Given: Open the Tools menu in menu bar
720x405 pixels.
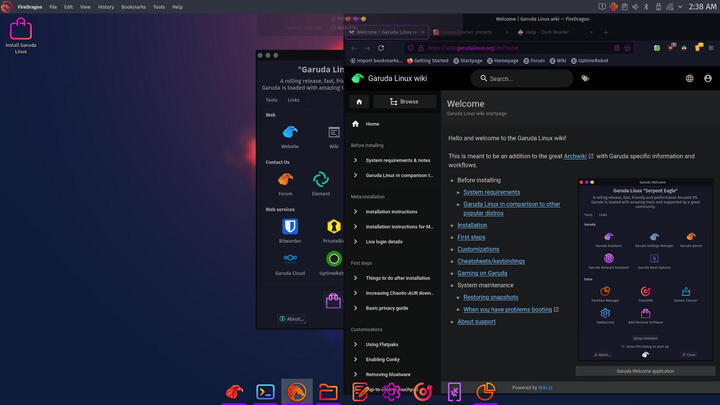Looking at the screenshot, I should (x=159, y=7).
